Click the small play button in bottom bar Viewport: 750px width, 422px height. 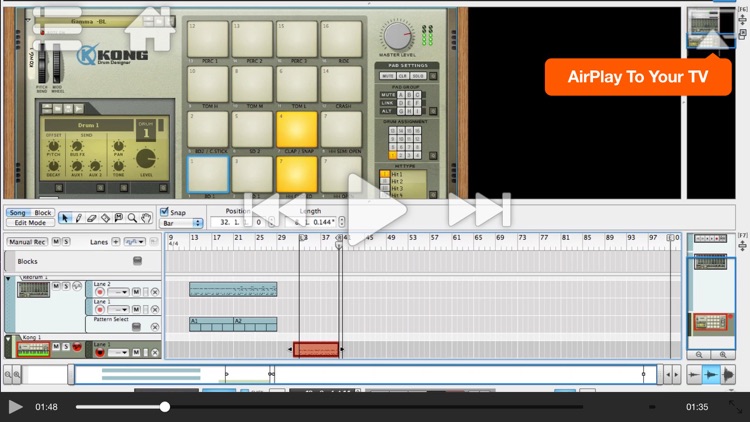click(x=15, y=407)
